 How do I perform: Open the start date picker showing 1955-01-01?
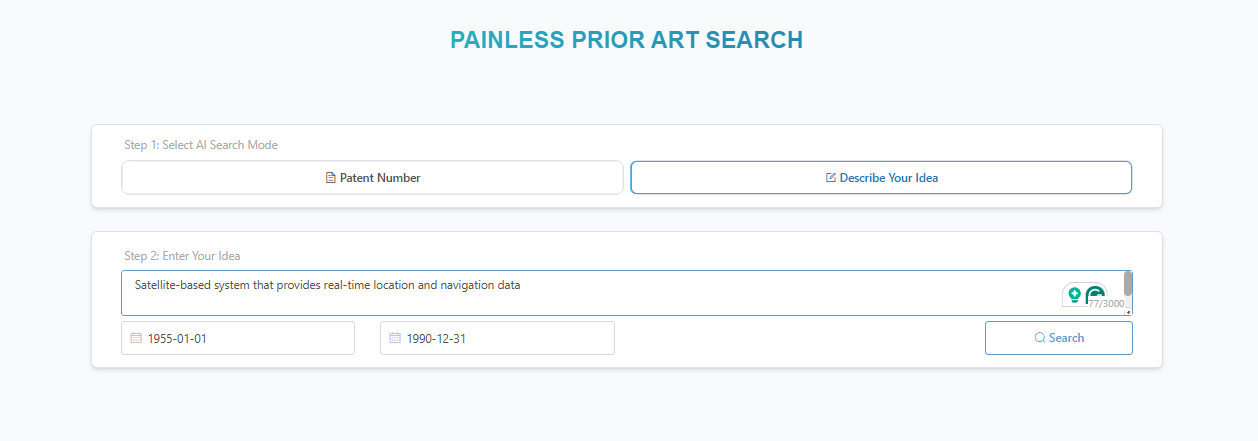tap(238, 338)
